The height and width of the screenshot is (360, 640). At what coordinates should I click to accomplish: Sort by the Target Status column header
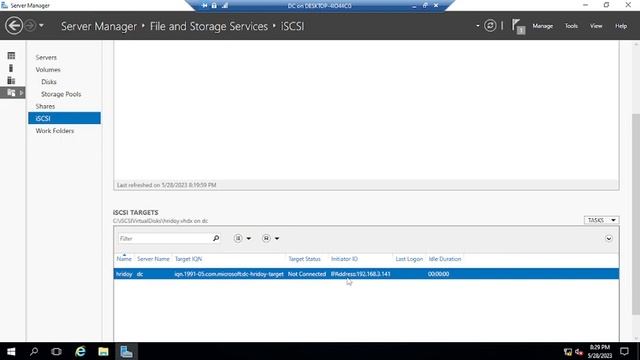tap(304, 259)
